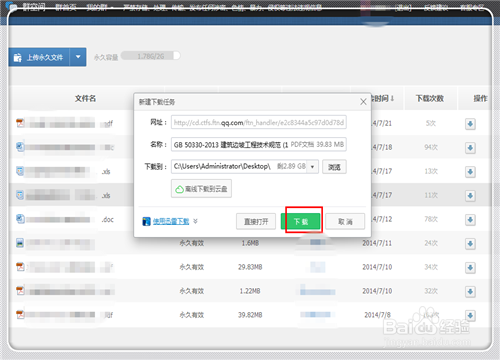Click the upload permanent file button (上传永久文件)
Image resolution: width=500 pixels, height=360 pixels.
pos(39,57)
